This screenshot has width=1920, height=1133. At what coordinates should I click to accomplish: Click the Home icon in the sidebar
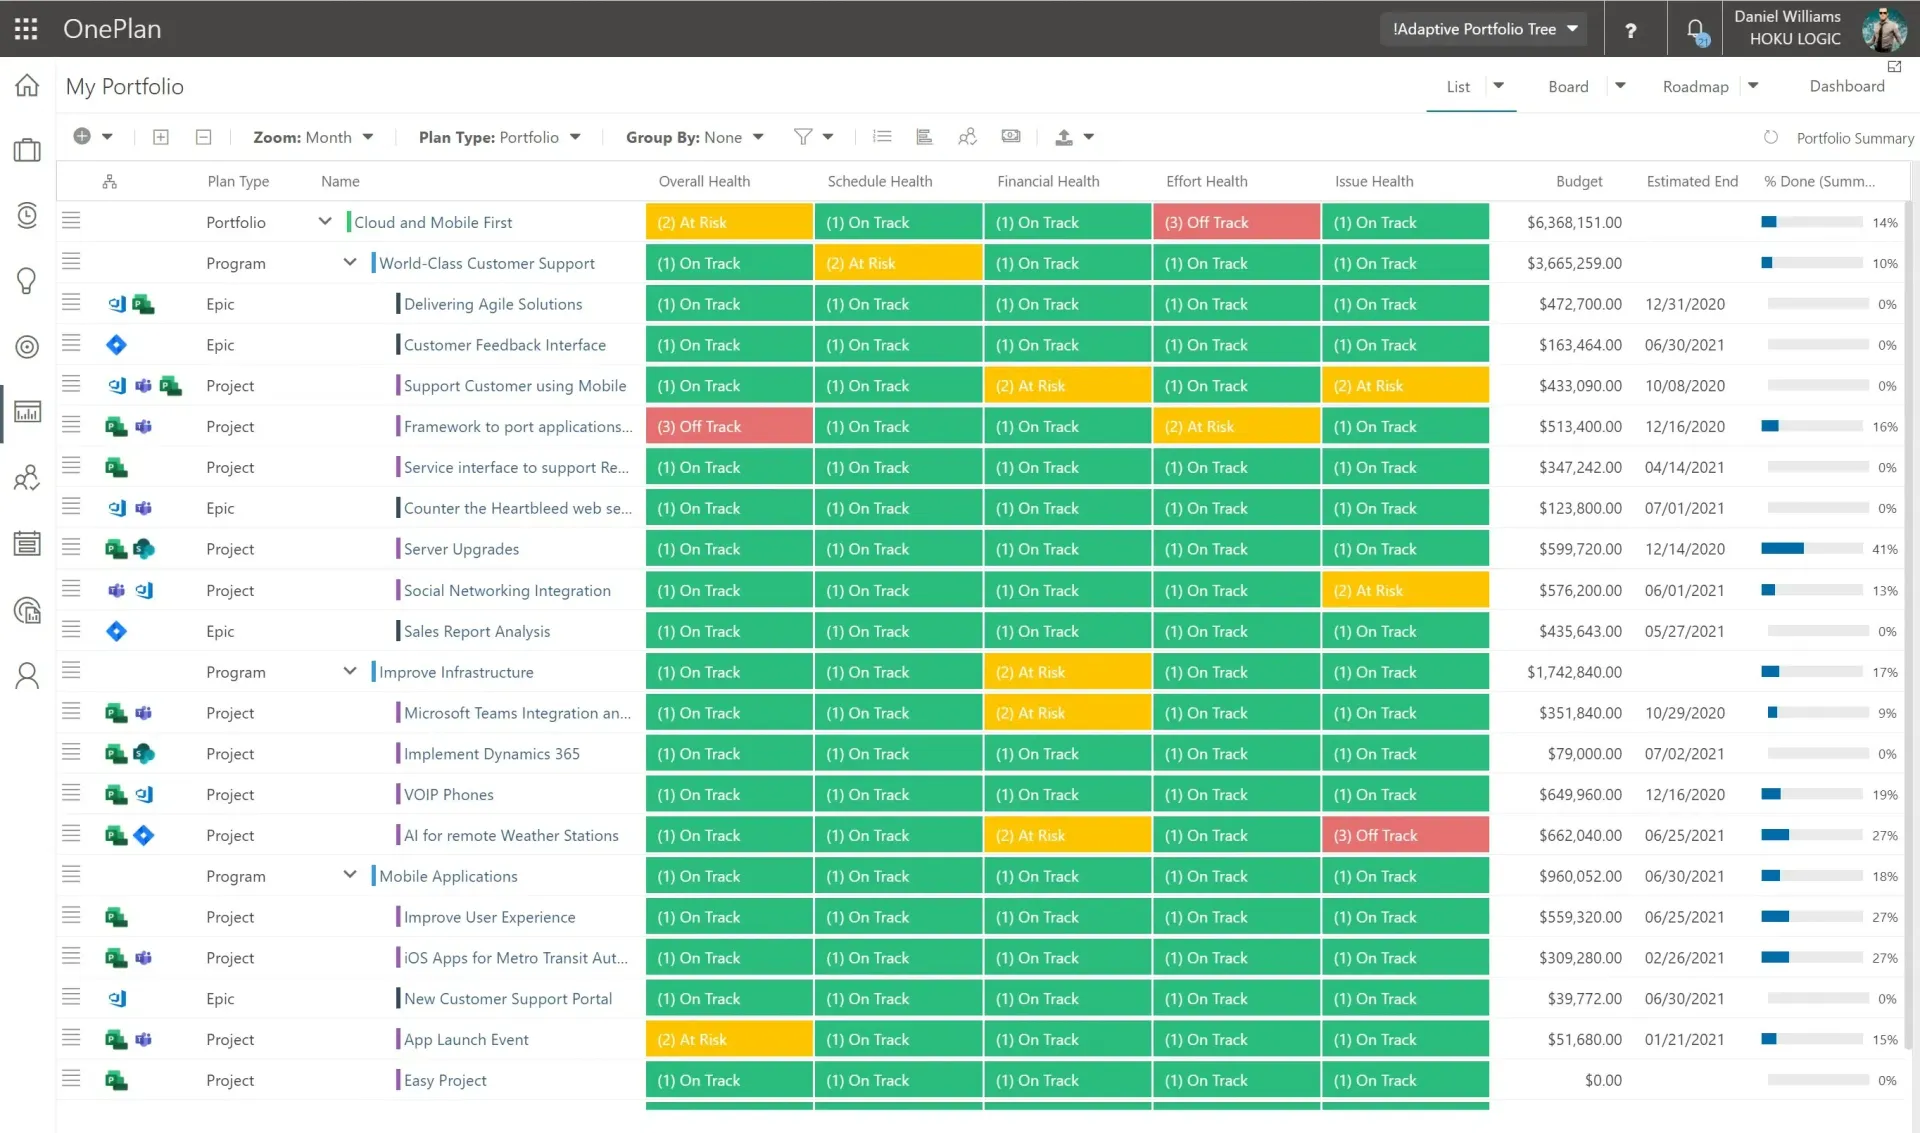pyautogui.click(x=27, y=86)
